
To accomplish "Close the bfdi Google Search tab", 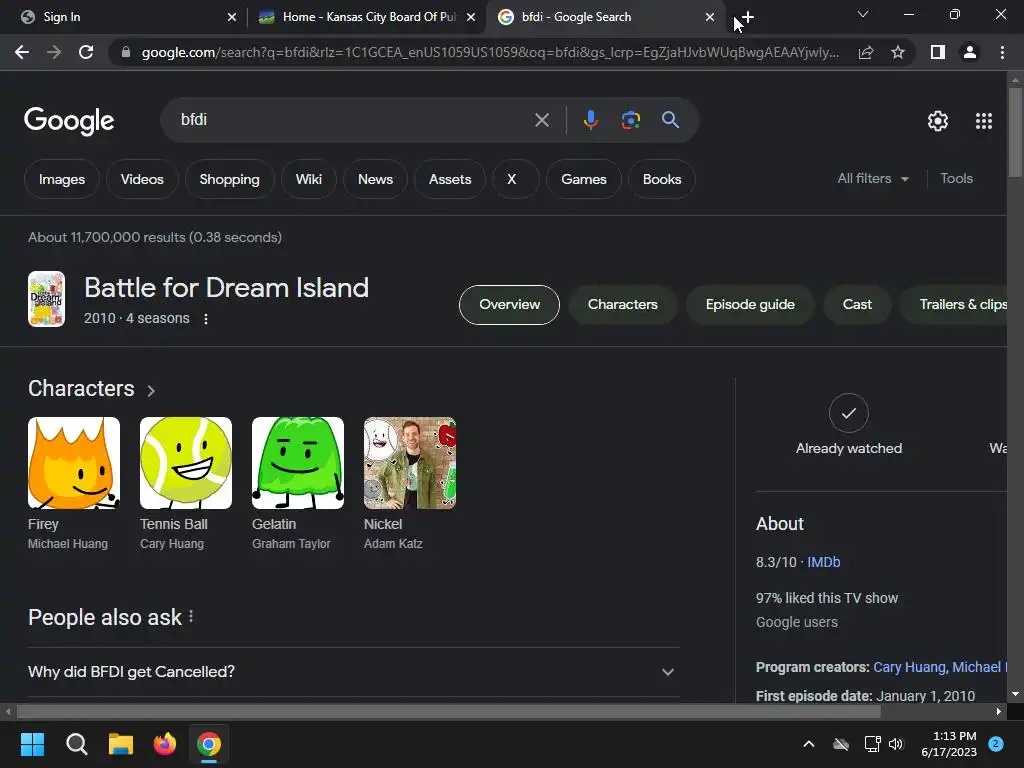I will click(x=710, y=17).
